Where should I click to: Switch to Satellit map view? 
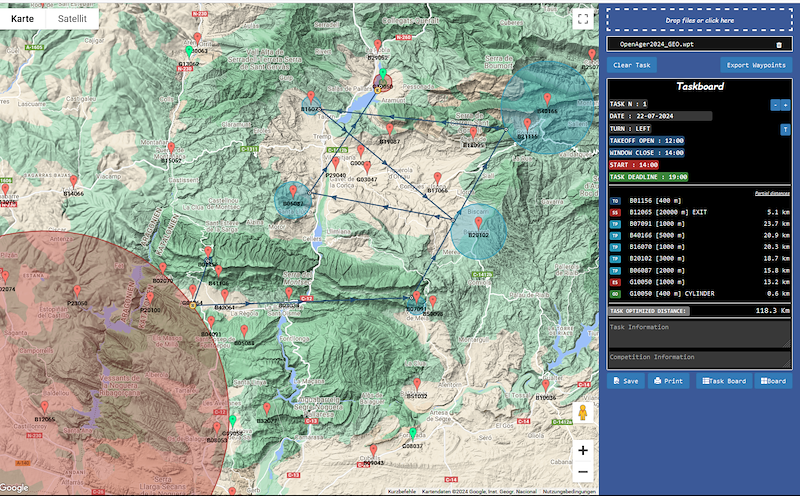click(x=72, y=19)
